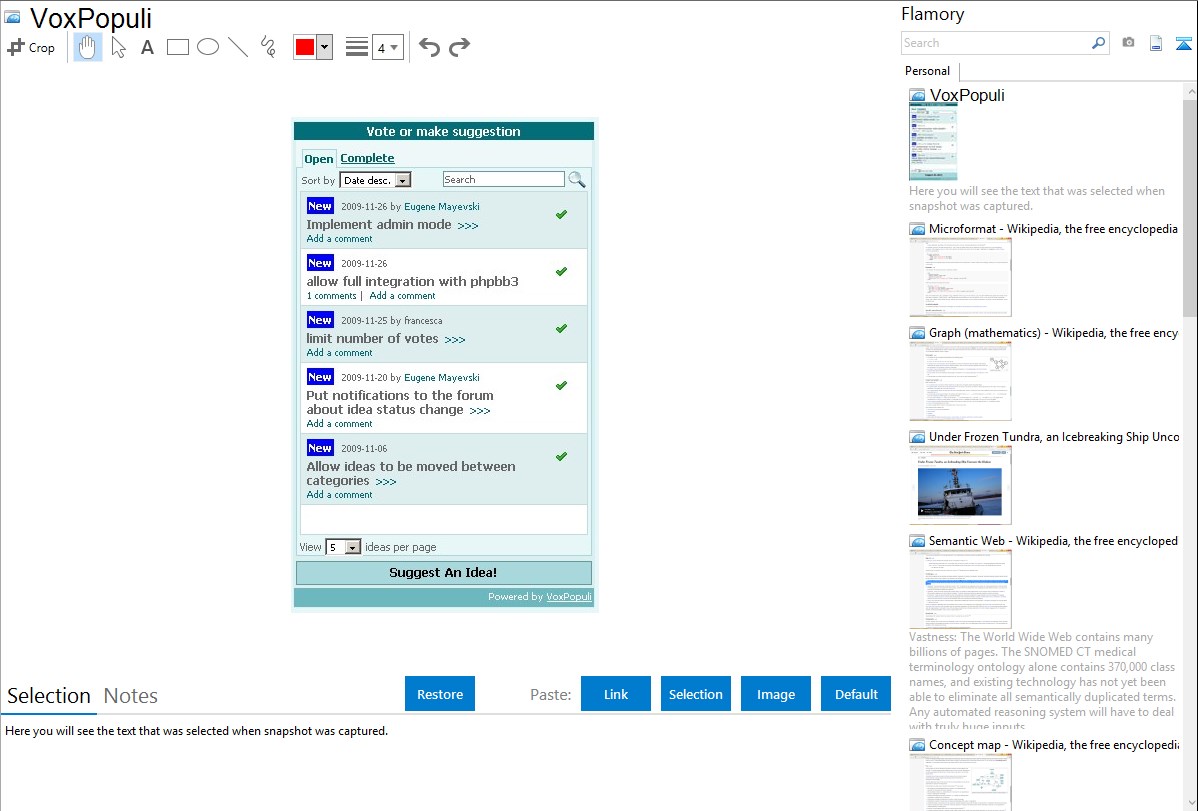The height and width of the screenshot is (811, 1198).
Task: Pick the rectangle drawing tool
Action: 177,47
